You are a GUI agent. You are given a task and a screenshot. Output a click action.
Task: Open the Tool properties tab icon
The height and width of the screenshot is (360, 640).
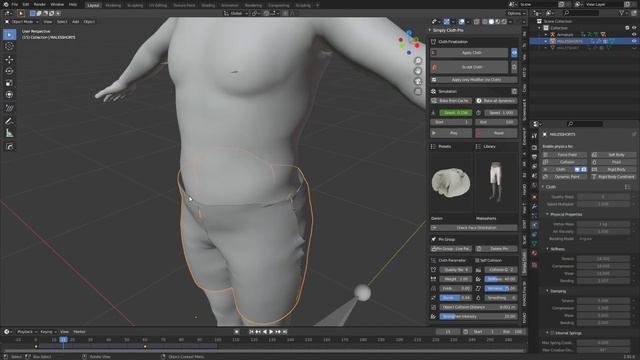coord(534,136)
